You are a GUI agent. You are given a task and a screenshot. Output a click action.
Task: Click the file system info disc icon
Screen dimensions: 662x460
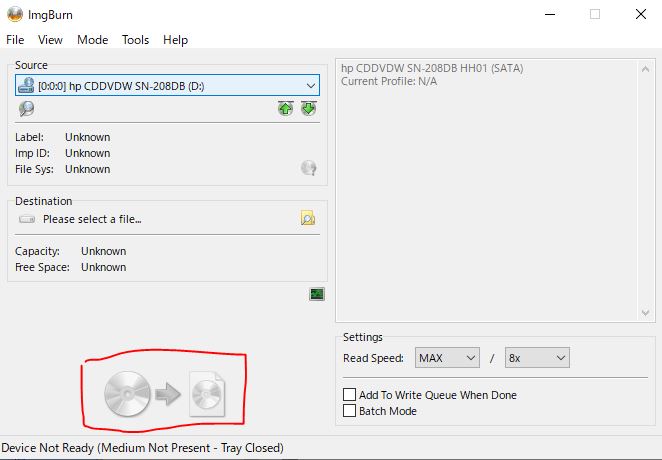(x=309, y=169)
